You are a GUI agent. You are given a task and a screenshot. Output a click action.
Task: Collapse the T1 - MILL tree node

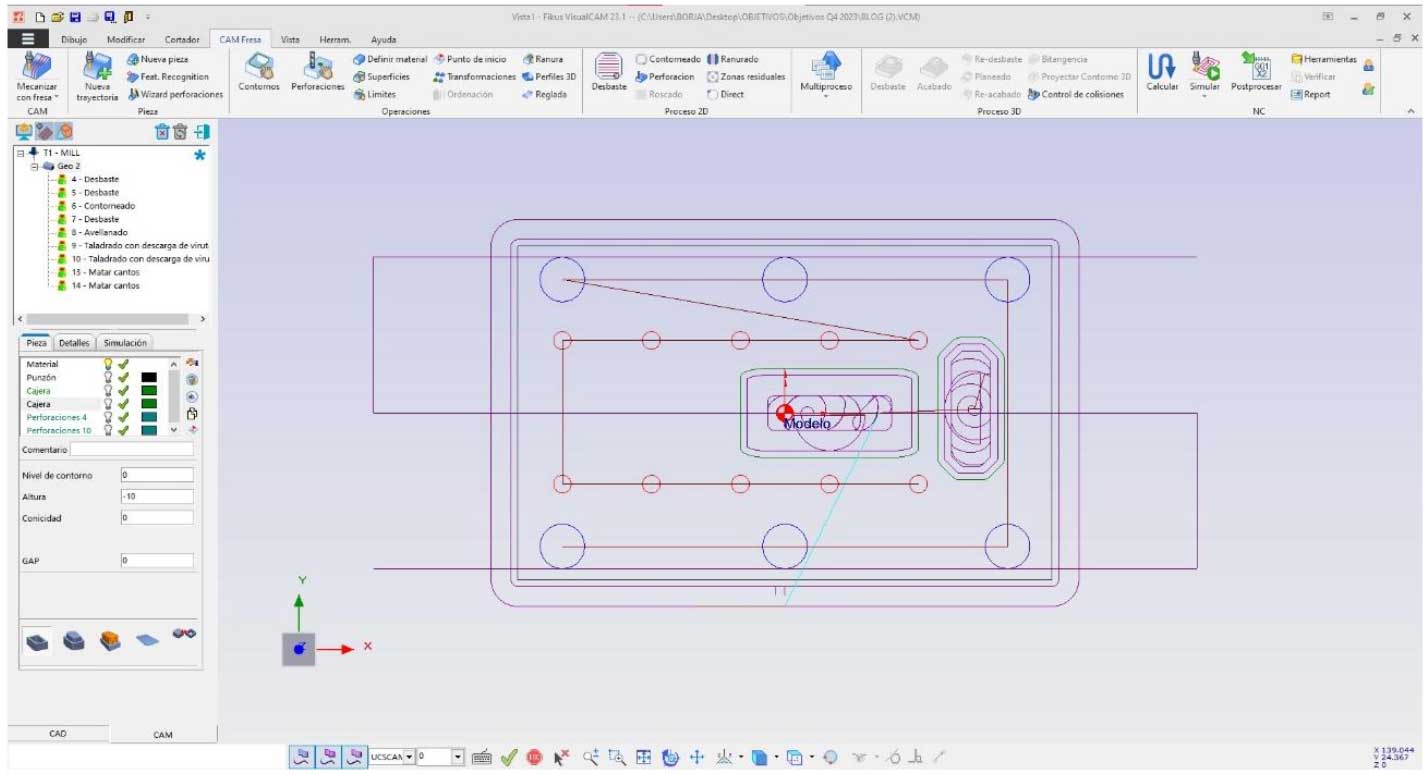(x=21, y=153)
